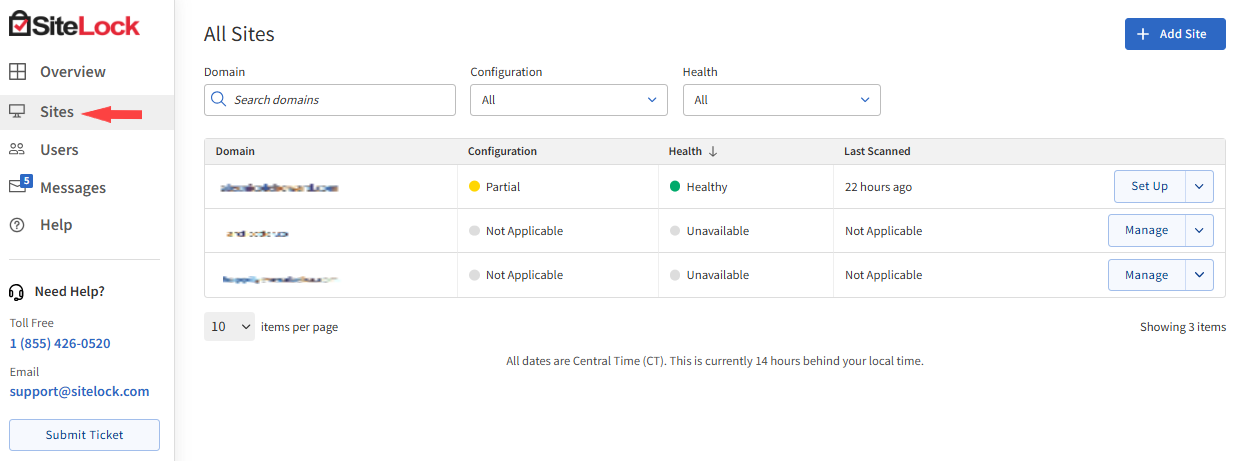Sort by Last Scanned column header
1246x461 pixels.
tap(877, 152)
